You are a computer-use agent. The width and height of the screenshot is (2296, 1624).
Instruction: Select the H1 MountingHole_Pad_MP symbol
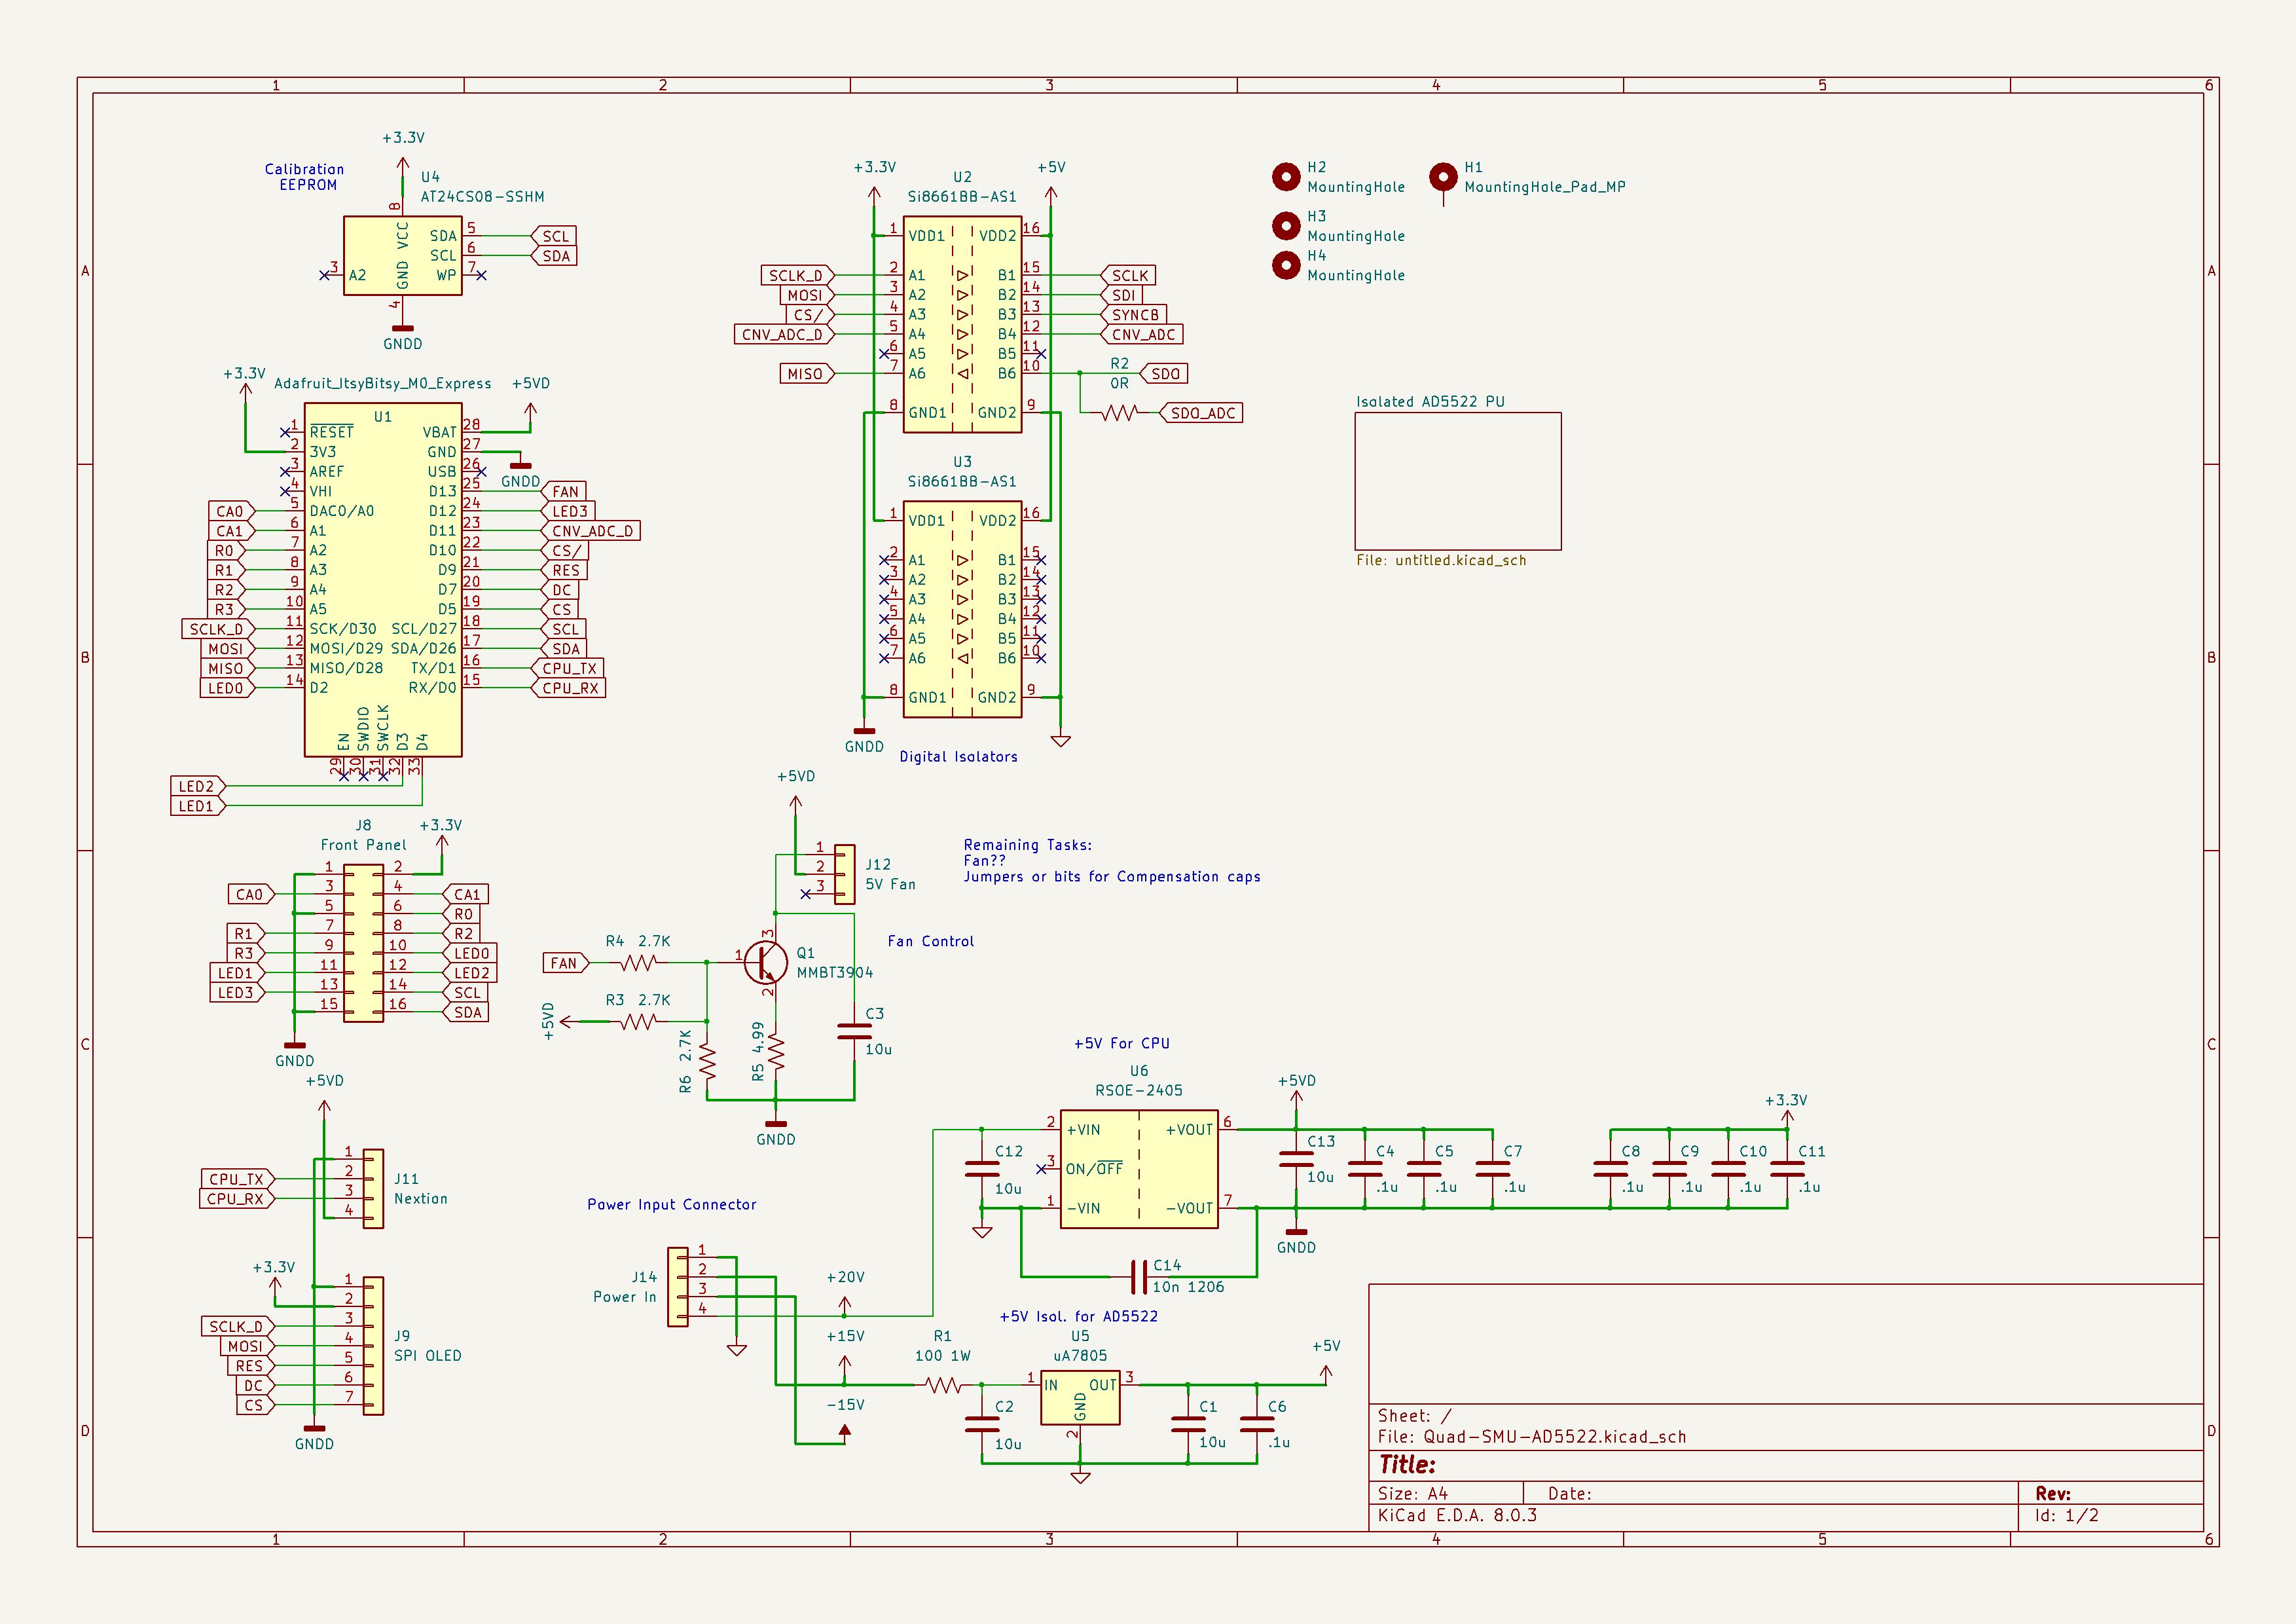[1443, 177]
